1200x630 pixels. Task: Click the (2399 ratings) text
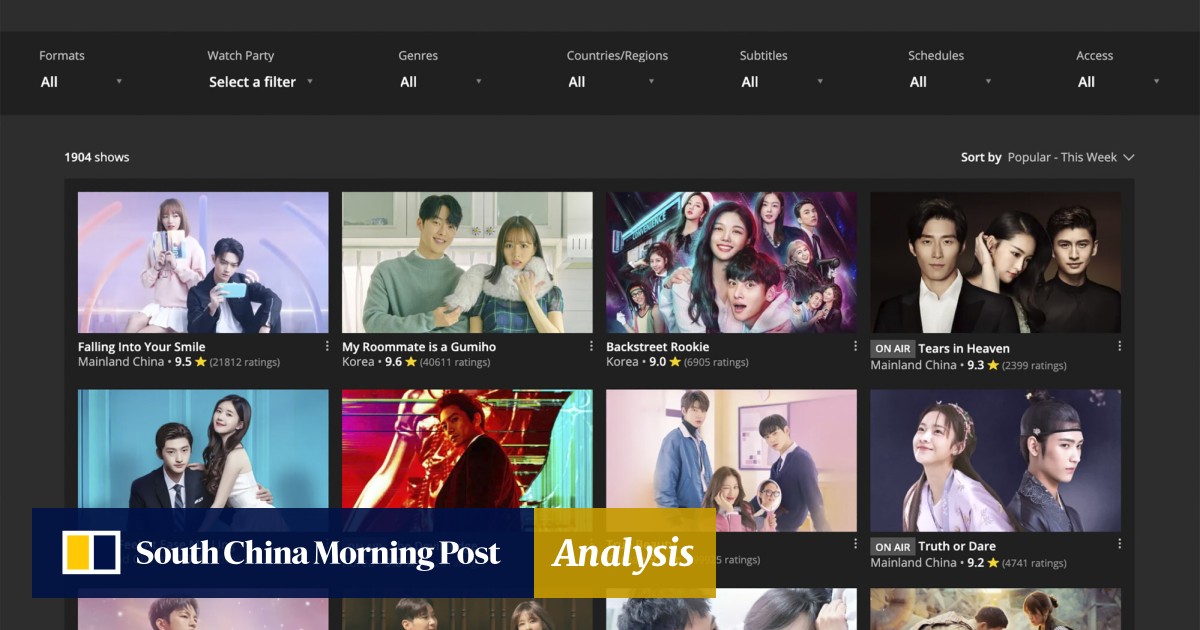pos(1034,365)
